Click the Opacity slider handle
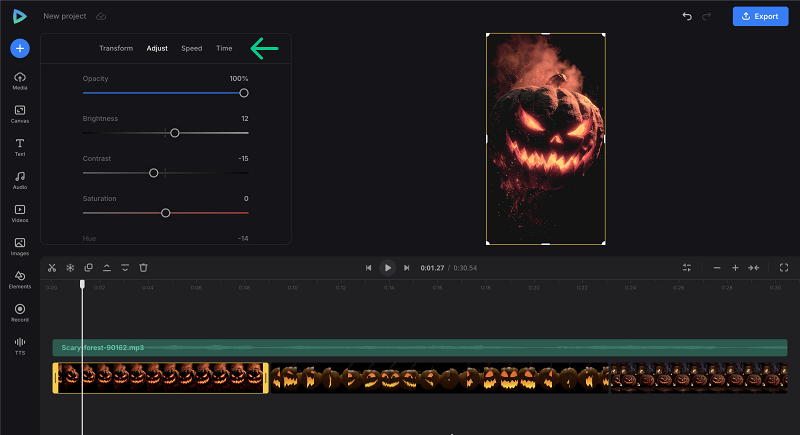This screenshot has height=435, width=800. coord(244,93)
